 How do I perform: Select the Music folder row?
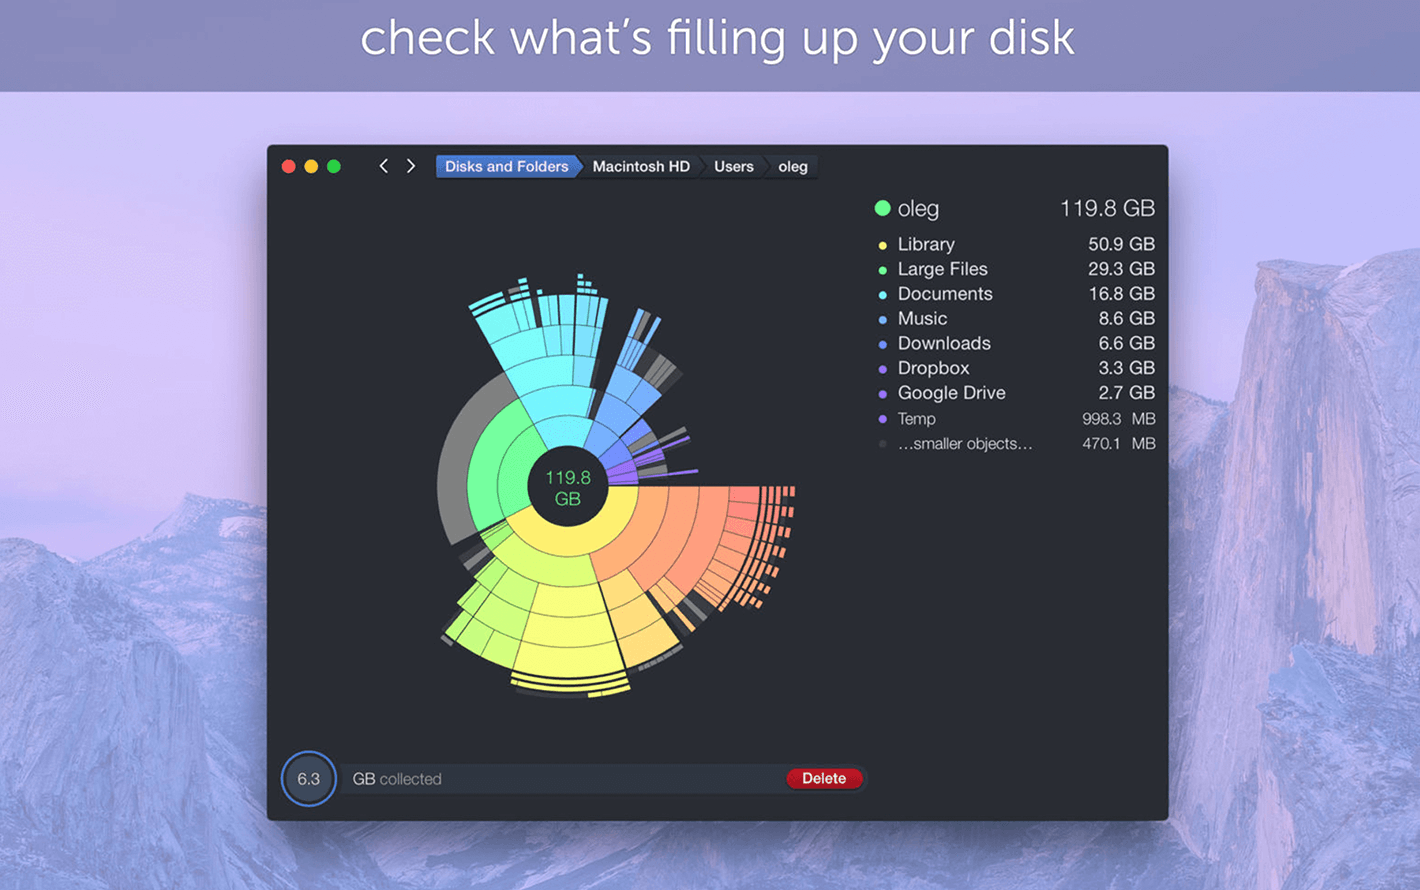[1016, 319]
